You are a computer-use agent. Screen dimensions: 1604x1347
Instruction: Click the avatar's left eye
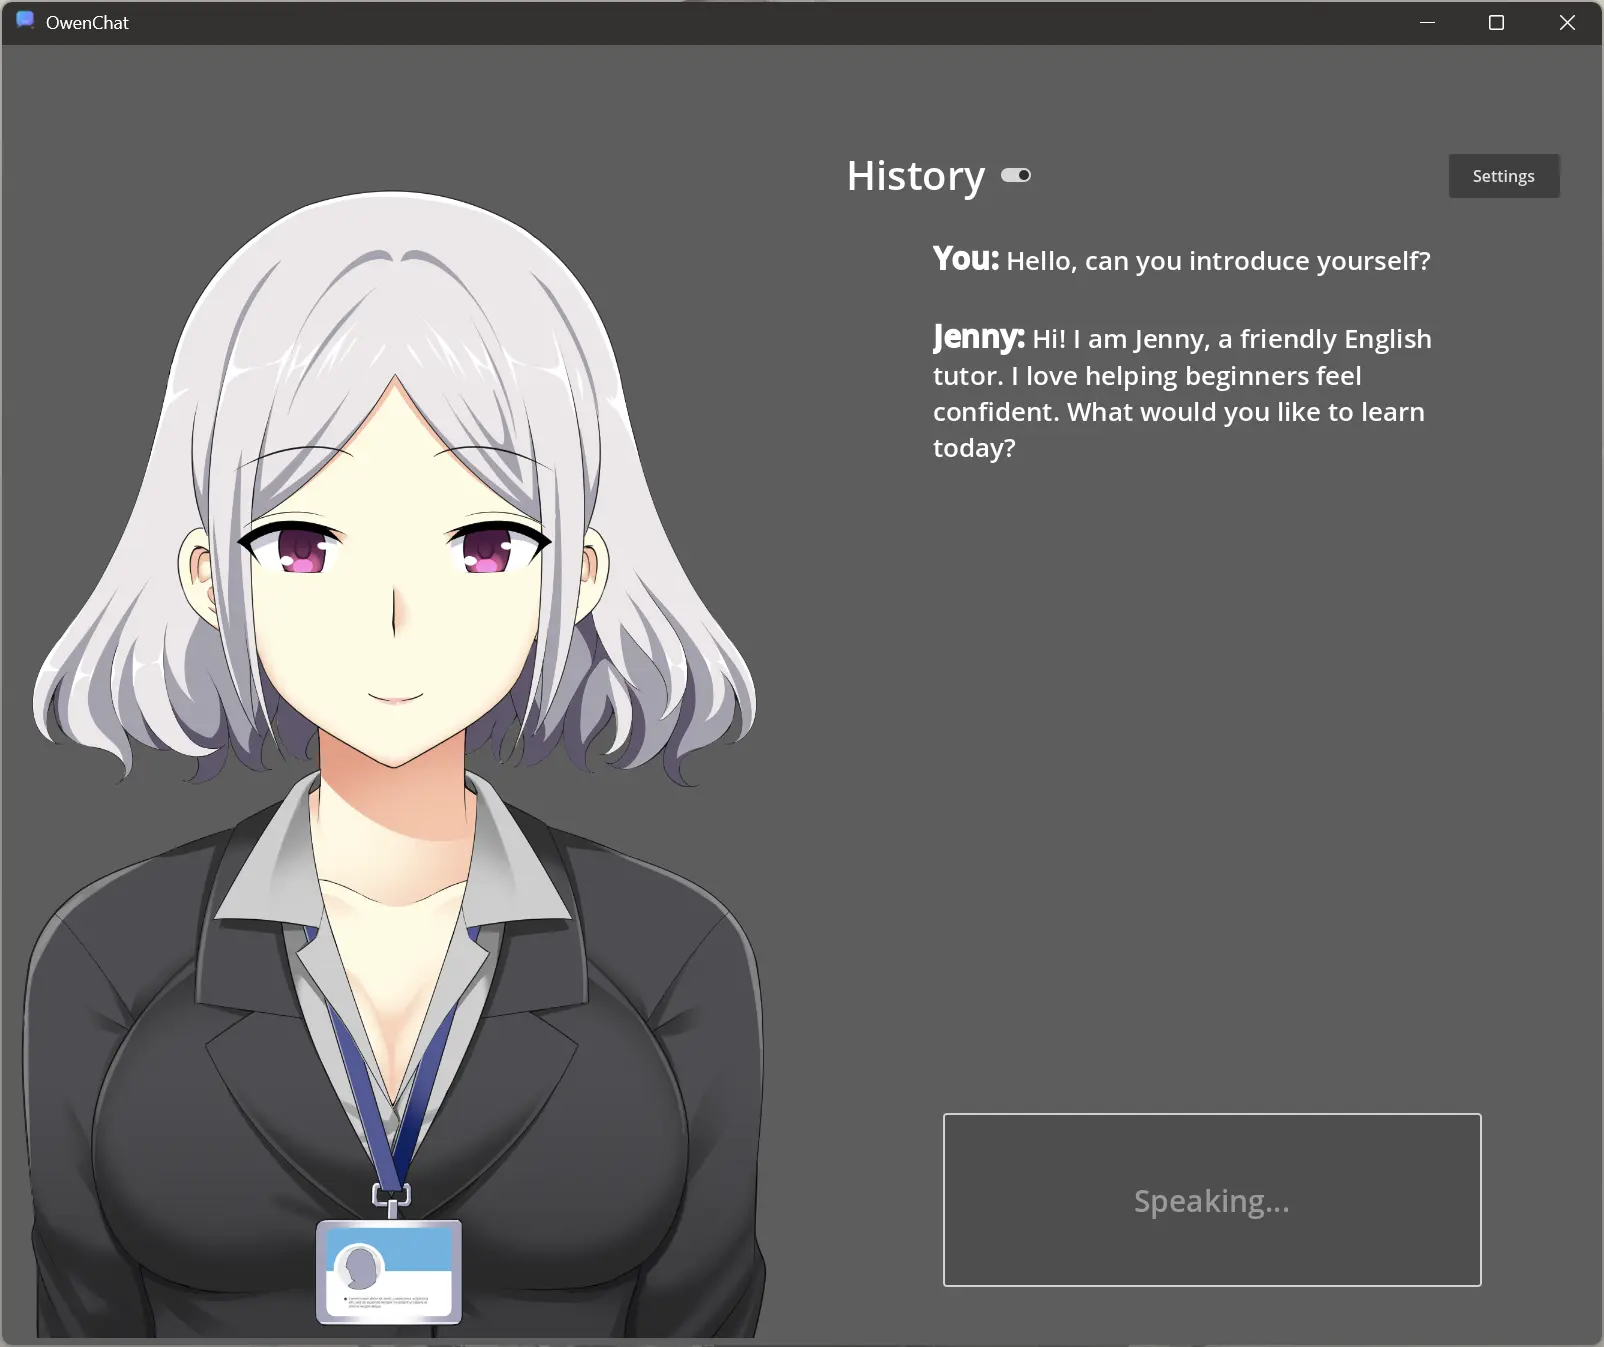tap(297, 548)
